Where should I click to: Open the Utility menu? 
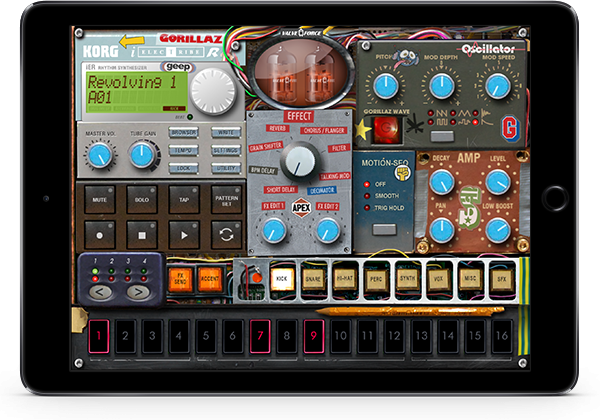coord(226,168)
